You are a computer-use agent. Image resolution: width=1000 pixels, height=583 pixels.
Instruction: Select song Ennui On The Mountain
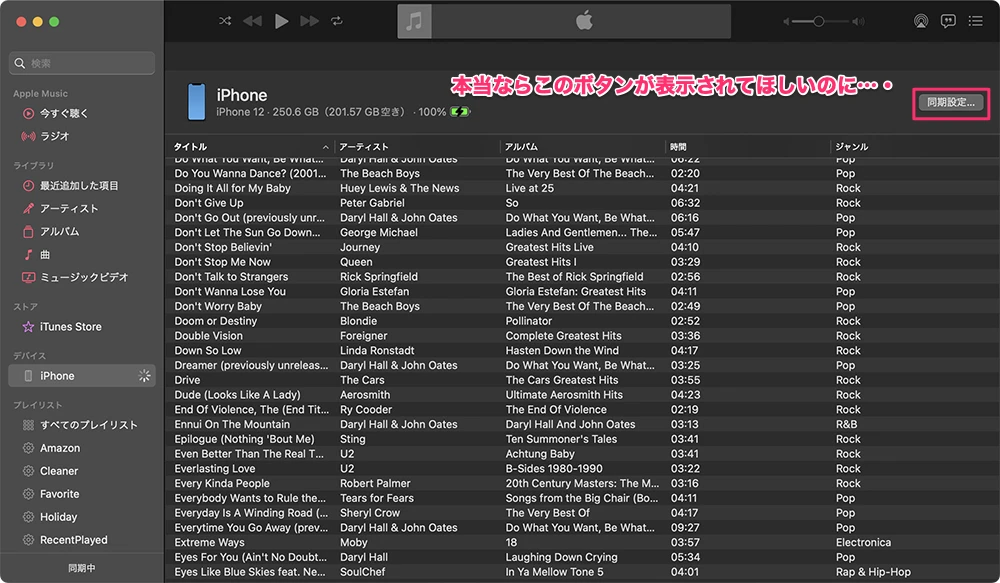[x=232, y=424]
